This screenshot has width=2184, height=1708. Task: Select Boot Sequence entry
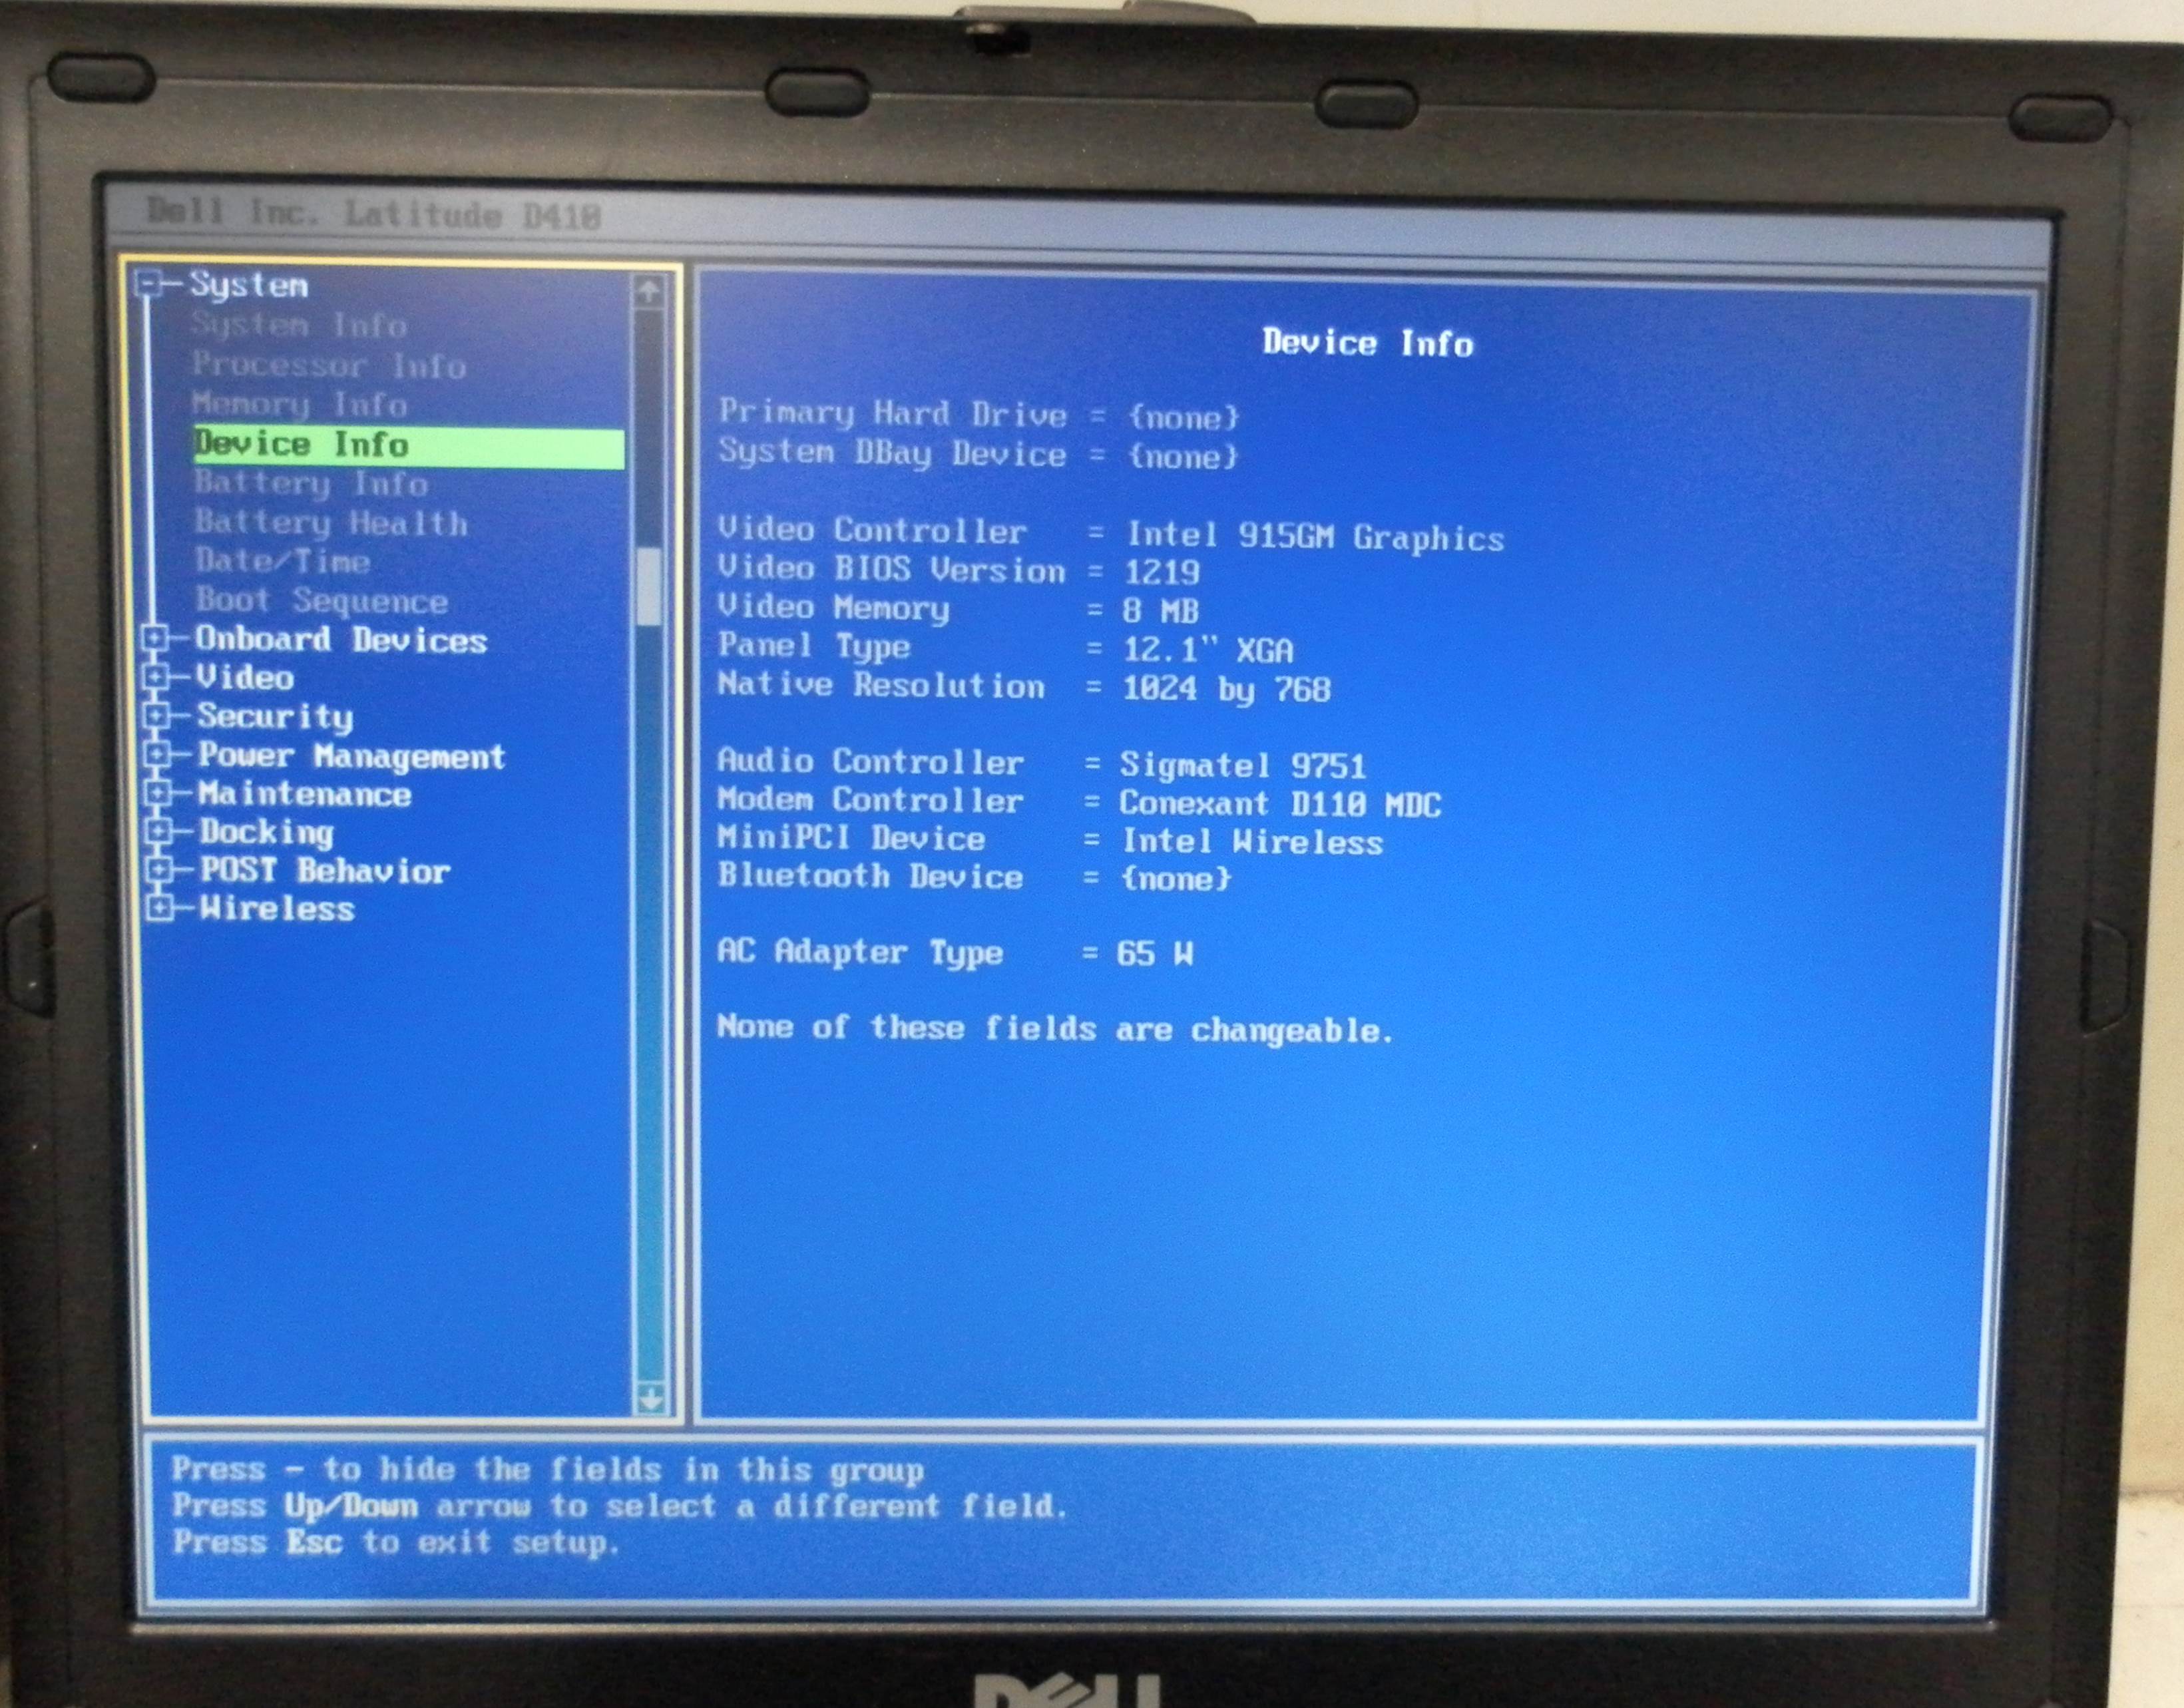pyautogui.click(x=321, y=601)
